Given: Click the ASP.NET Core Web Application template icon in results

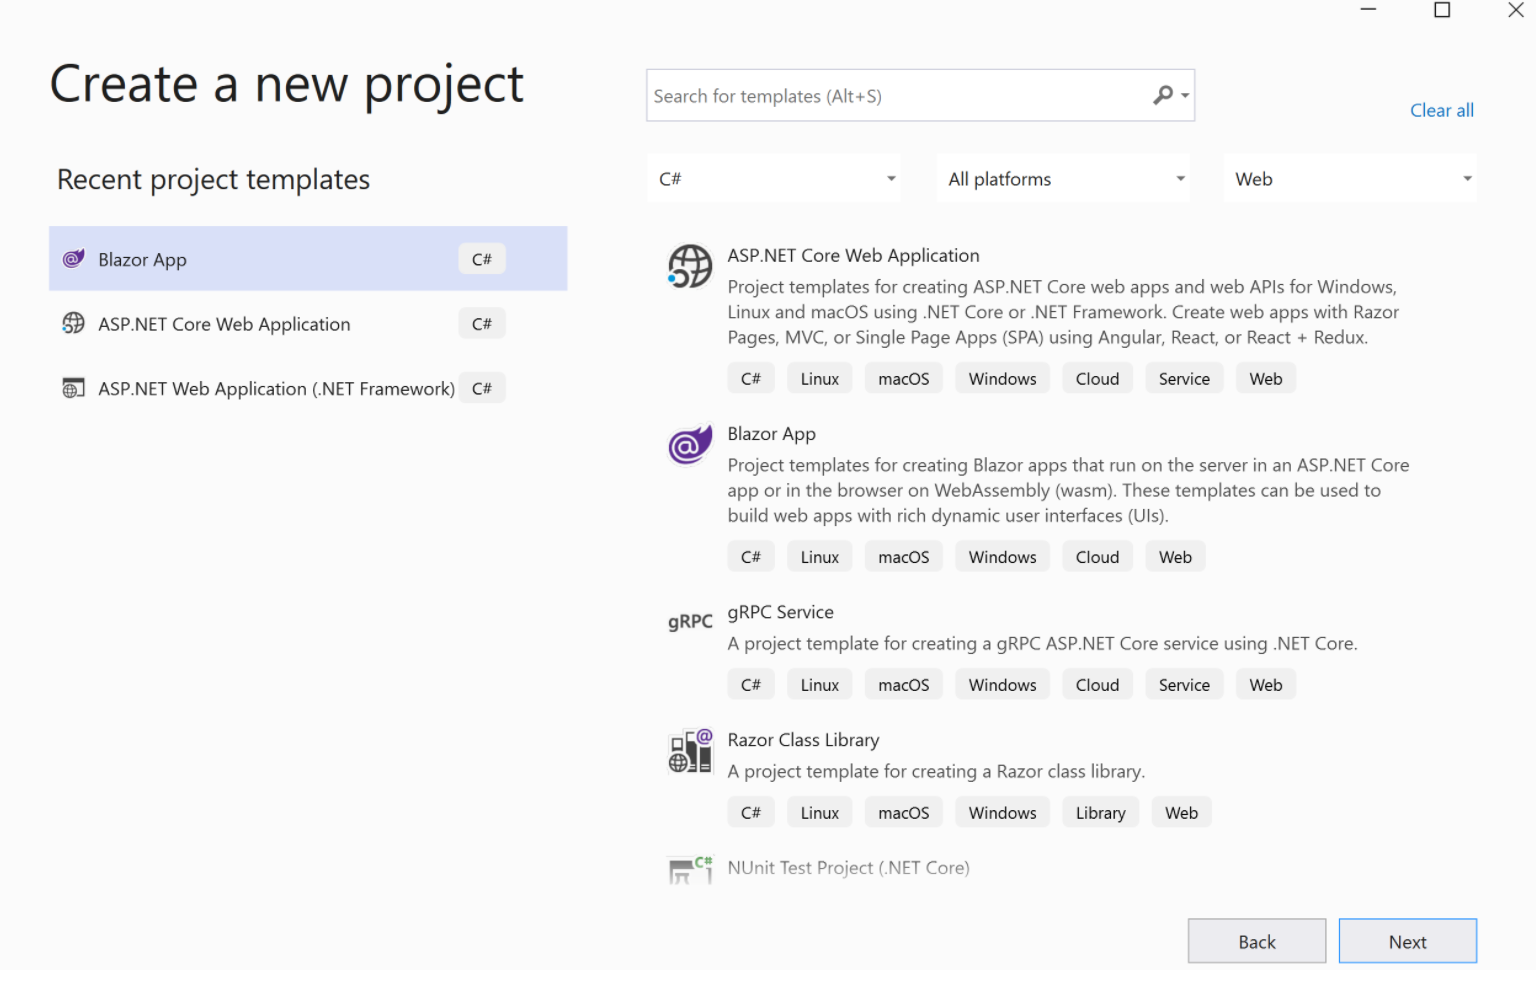Looking at the screenshot, I should (690, 266).
